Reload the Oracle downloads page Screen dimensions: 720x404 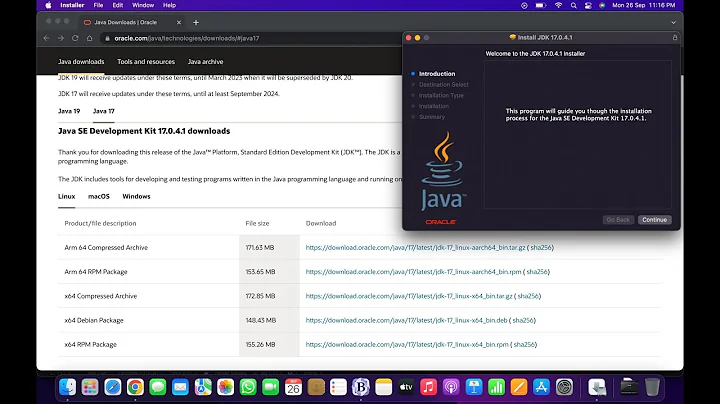coord(75,38)
